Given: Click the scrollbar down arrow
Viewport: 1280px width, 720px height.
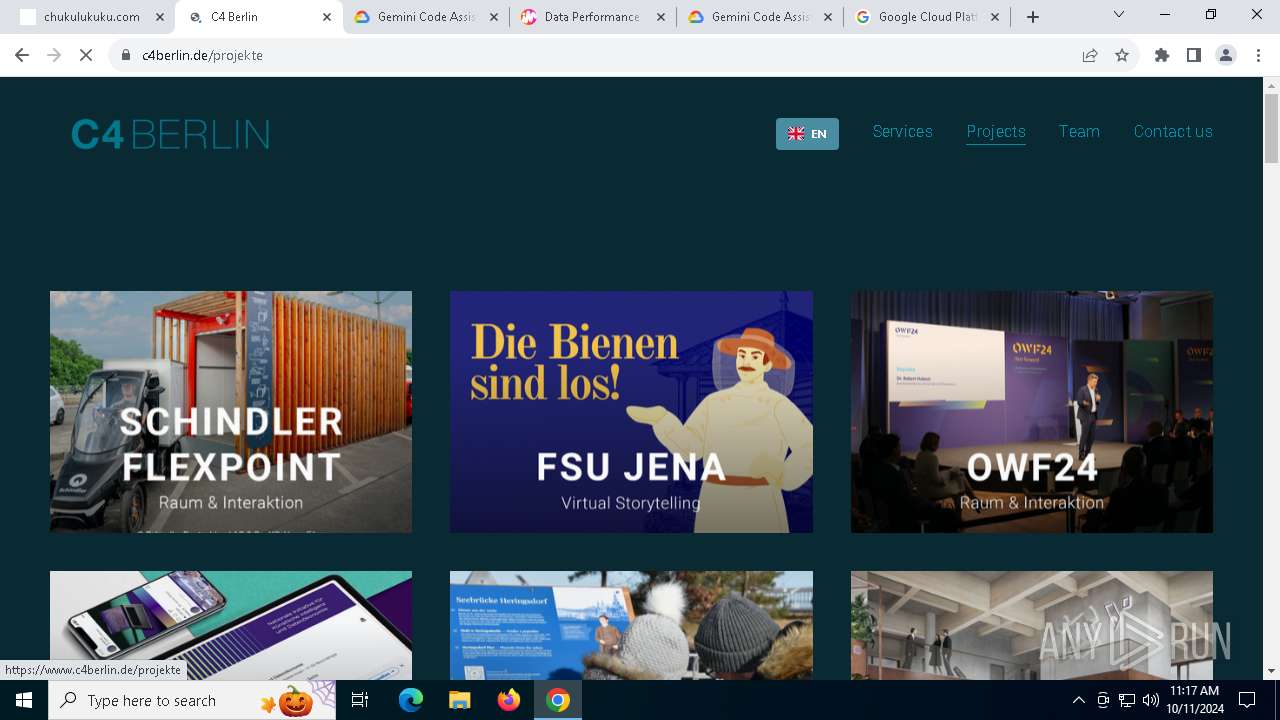Looking at the screenshot, I should [1272, 671].
